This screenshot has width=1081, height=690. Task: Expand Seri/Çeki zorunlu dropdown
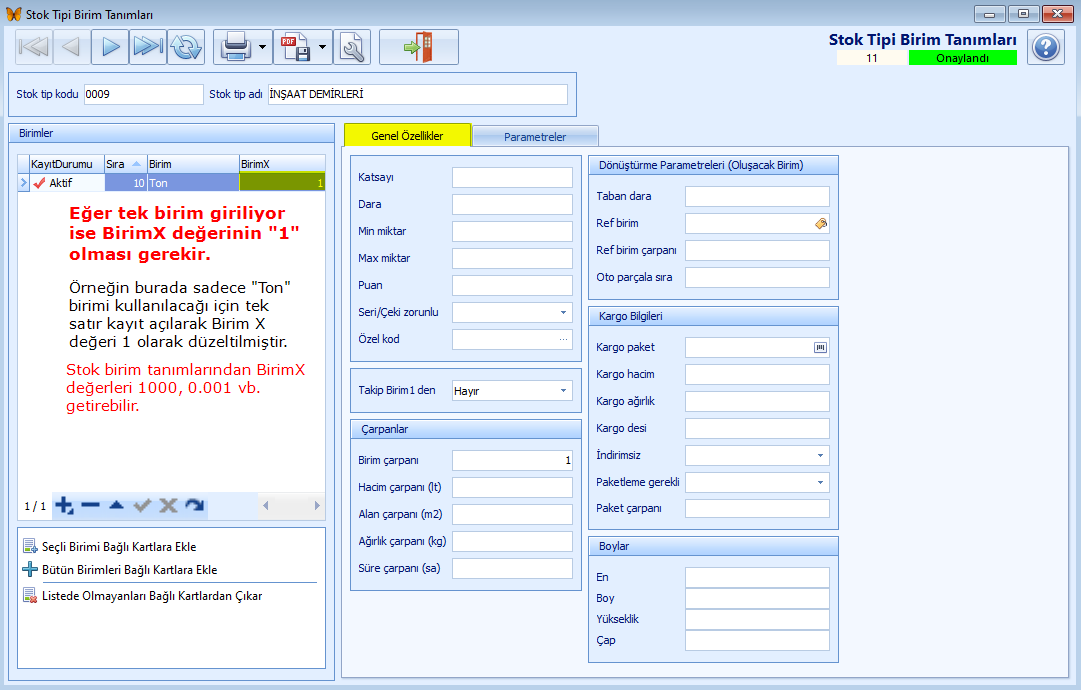point(563,312)
